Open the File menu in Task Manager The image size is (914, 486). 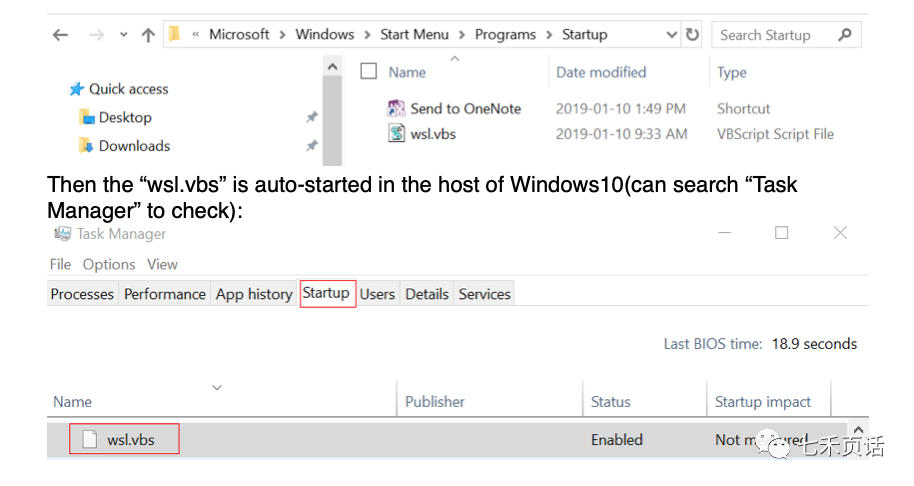60,265
